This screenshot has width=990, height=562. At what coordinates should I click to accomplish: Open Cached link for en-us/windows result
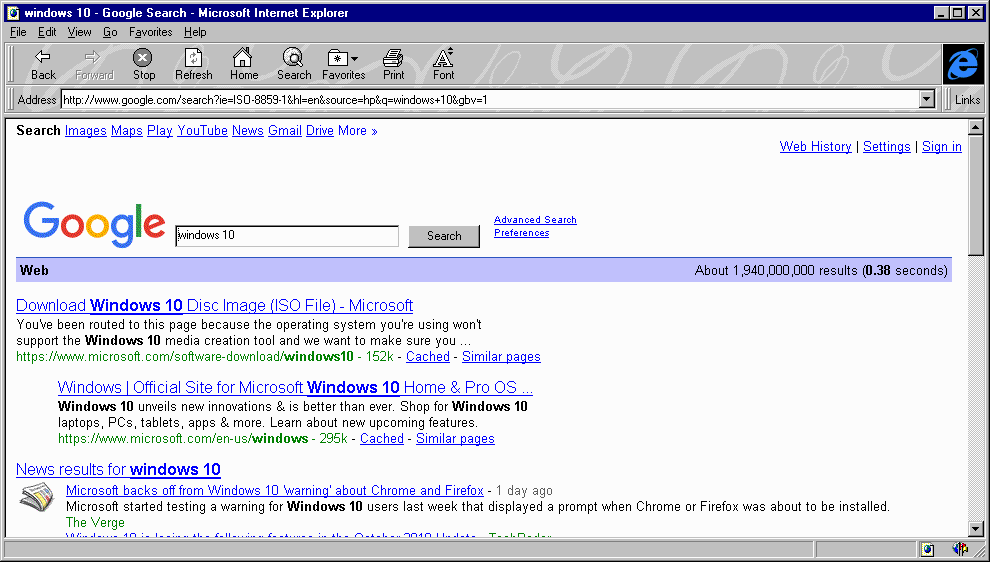pos(381,439)
